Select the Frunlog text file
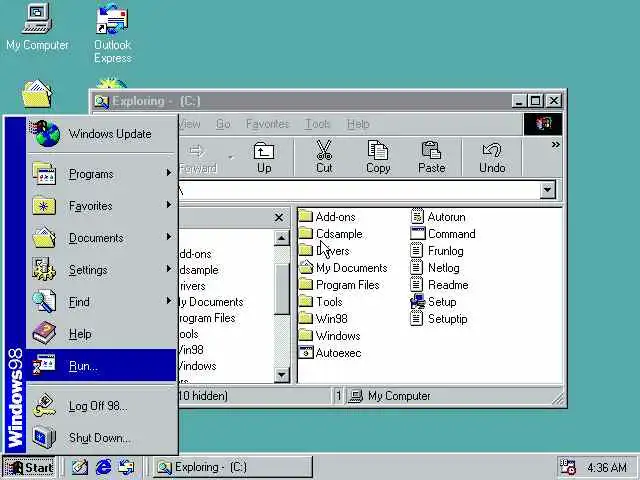 point(437,251)
